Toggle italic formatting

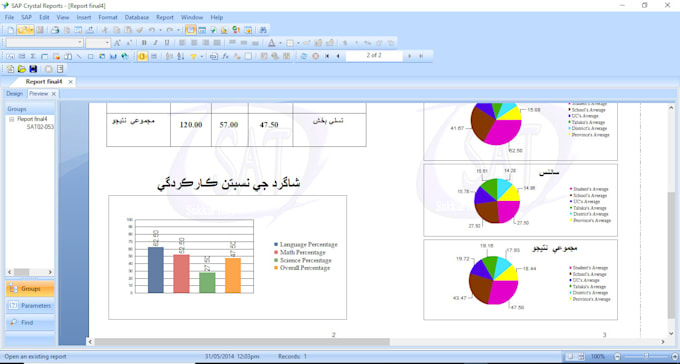pos(155,43)
